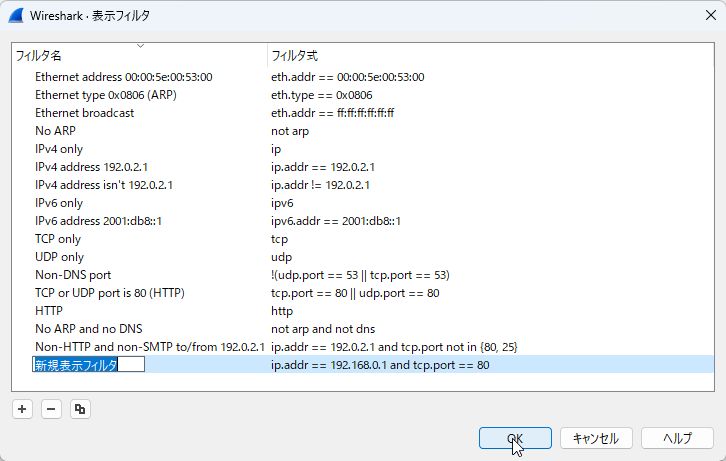726x461 pixels.
Task: Select 'TCP or UDP port is 80 (HTTP)'
Action: point(110,293)
